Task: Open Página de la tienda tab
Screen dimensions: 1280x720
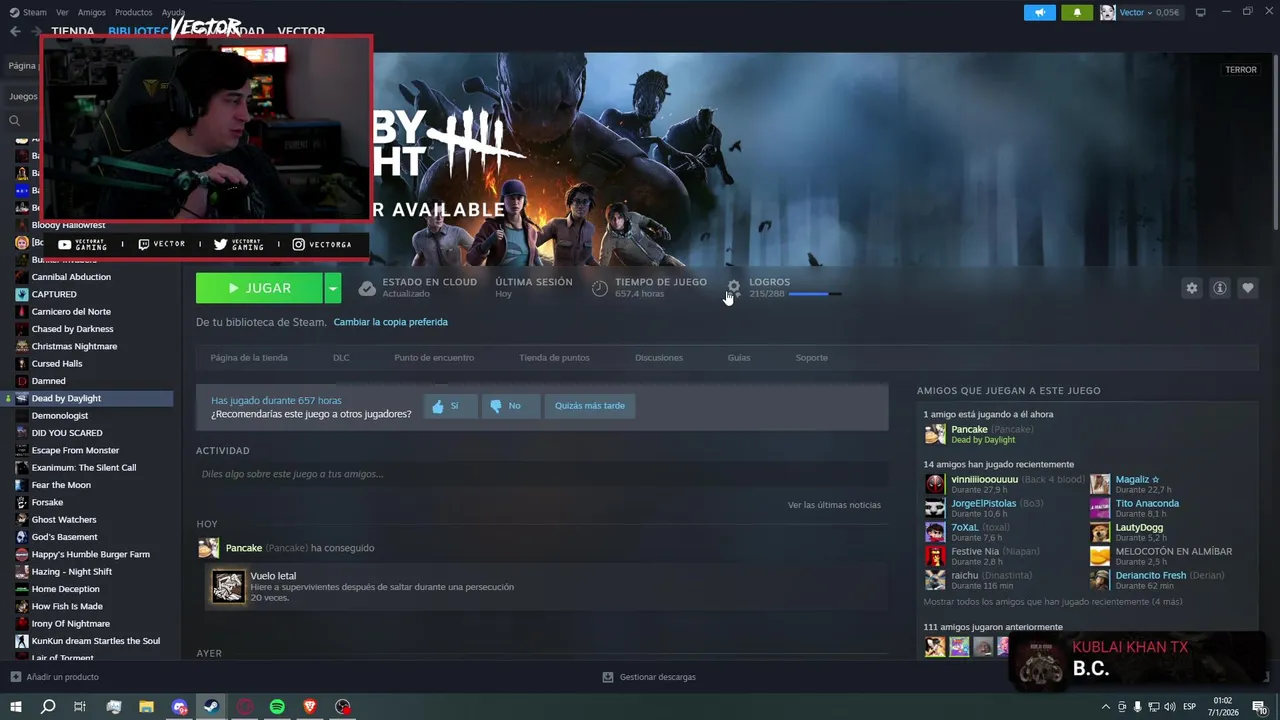Action: point(249,357)
